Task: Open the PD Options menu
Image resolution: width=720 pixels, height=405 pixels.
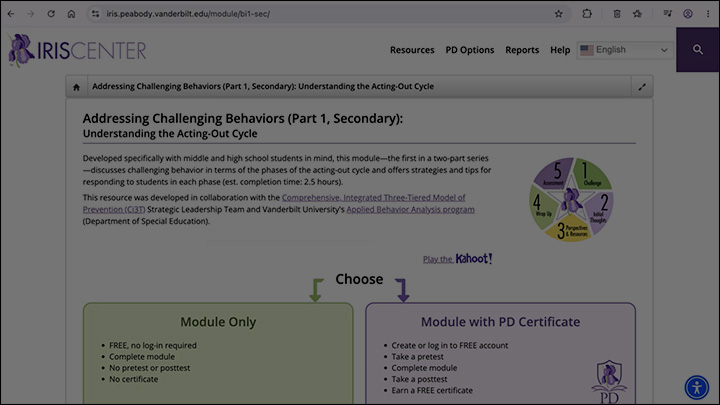Action: tap(470, 50)
